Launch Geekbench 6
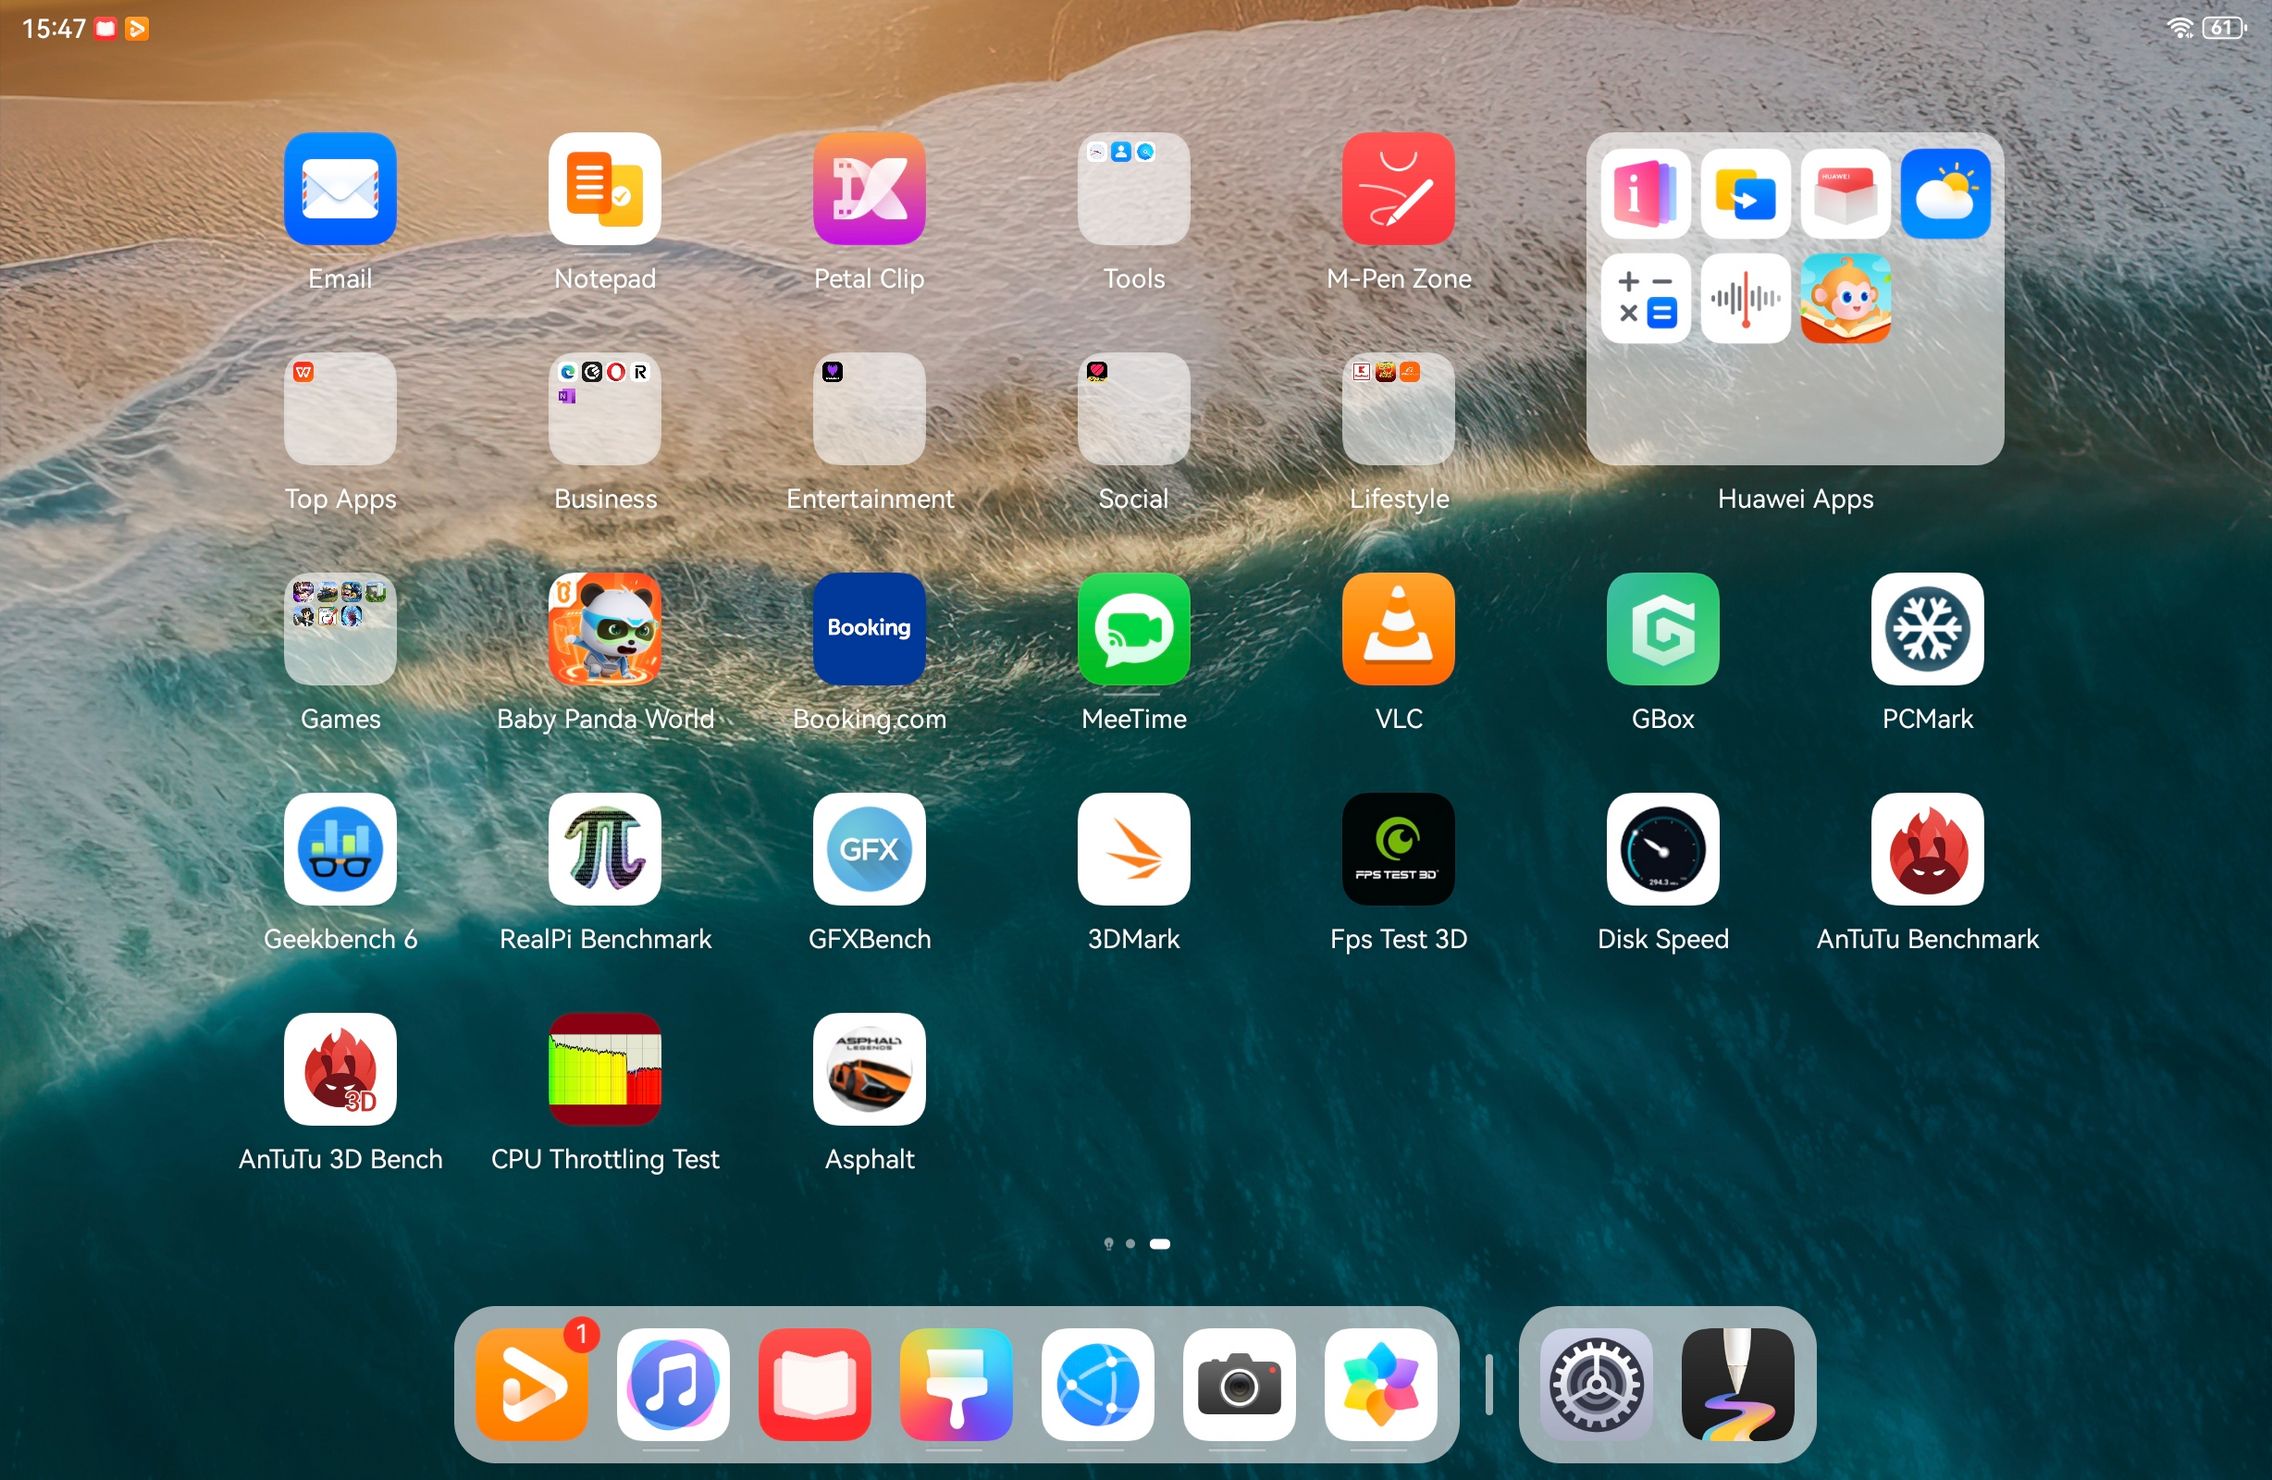Image resolution: width=2272 pixels, height=1480 pixels. click(x=340, y=849)
